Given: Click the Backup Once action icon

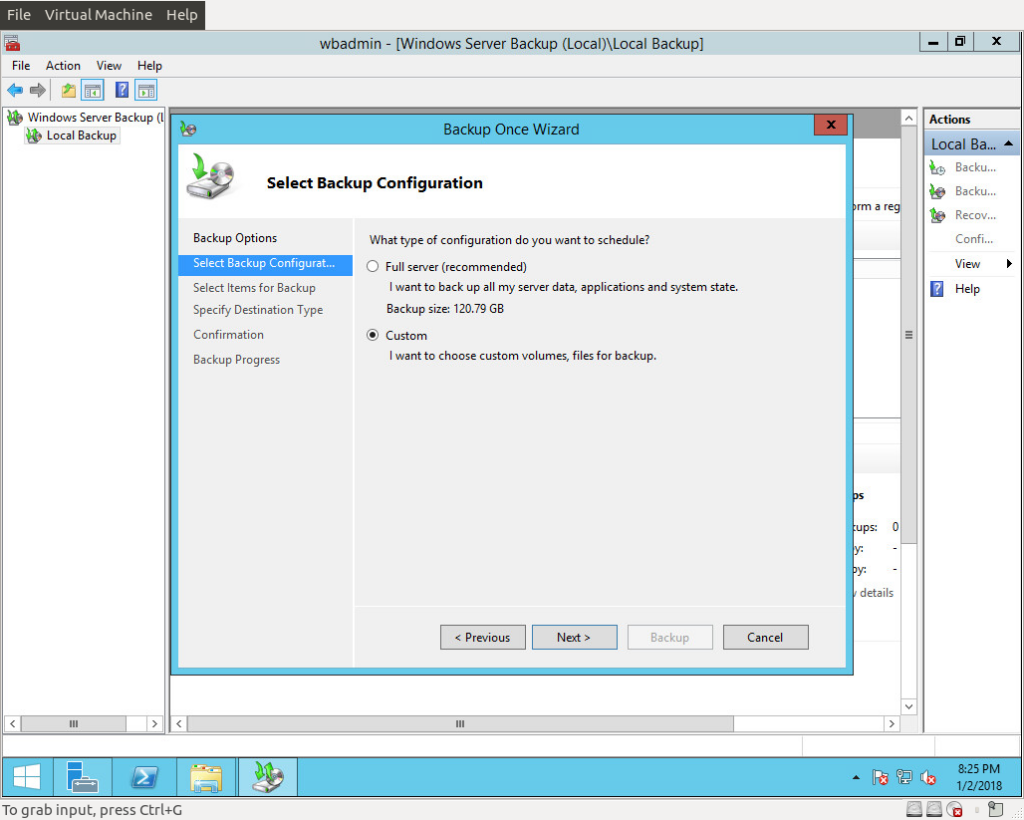Looking at the screenshot, I should click(937, 191).
